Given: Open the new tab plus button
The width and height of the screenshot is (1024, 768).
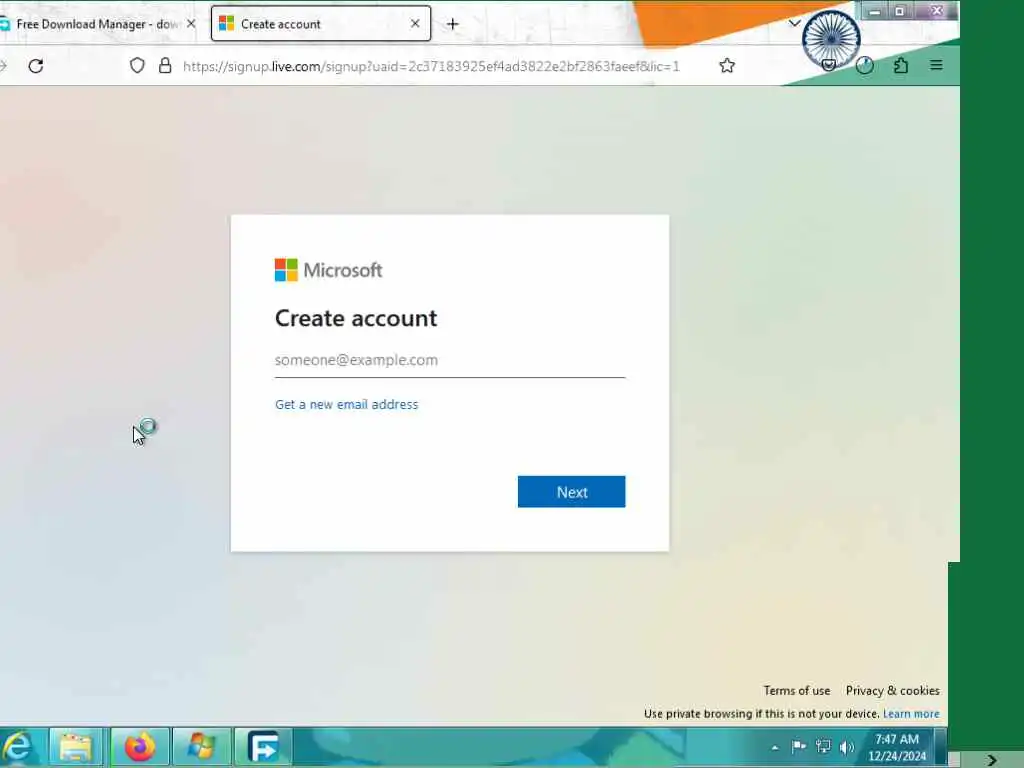Looking at the screenshot, I should (x=453, y=24).
